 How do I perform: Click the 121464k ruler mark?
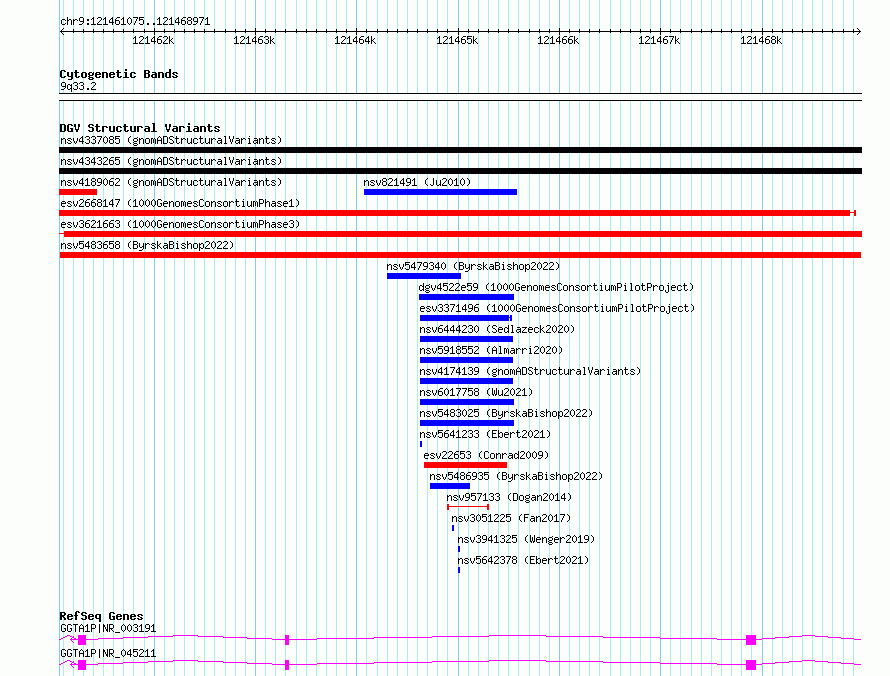click(355, 40)
